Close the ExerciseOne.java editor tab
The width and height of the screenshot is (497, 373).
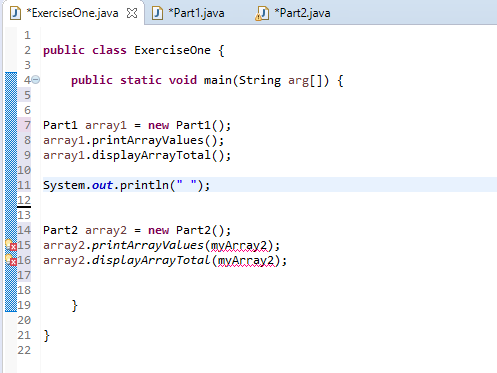point(132,13)
